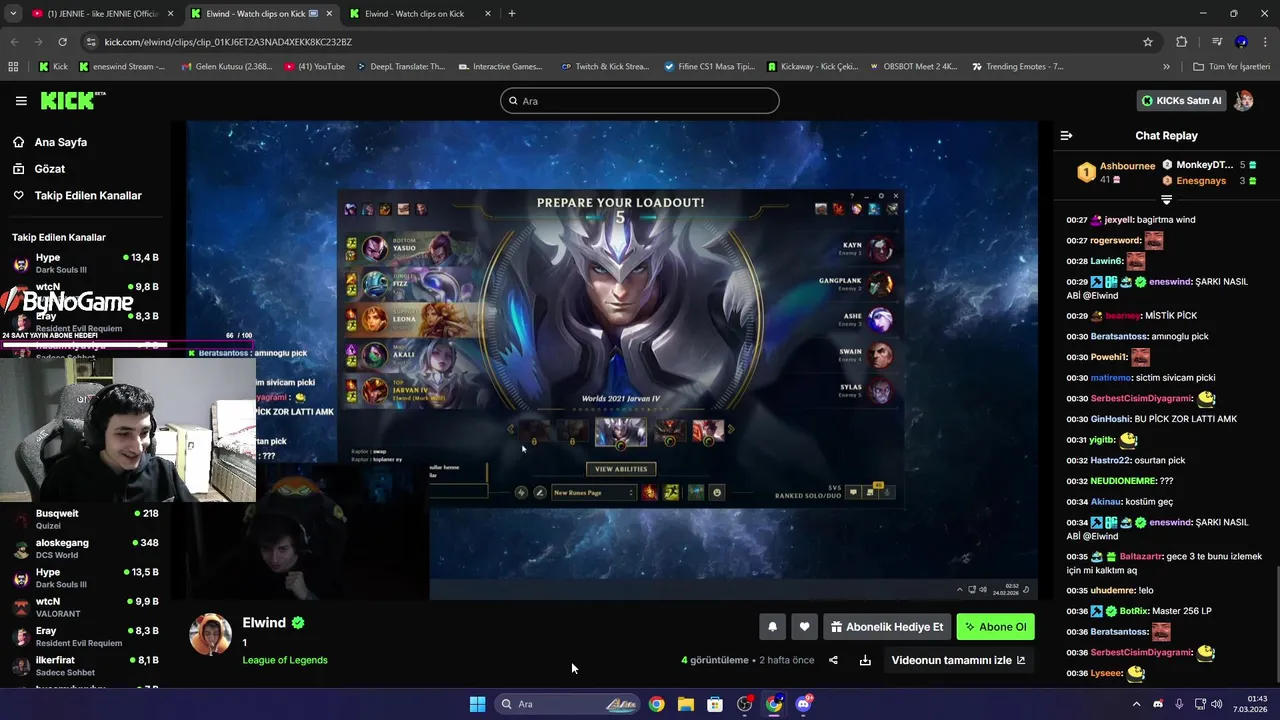Open the tab search dropdown arrow
1280x720 pixels.
click(12, 14)
